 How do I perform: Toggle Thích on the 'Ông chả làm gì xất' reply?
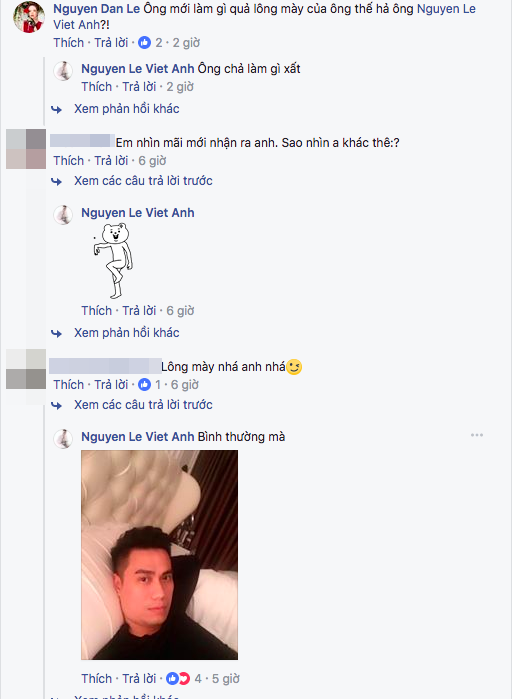[x=96, y=86]
